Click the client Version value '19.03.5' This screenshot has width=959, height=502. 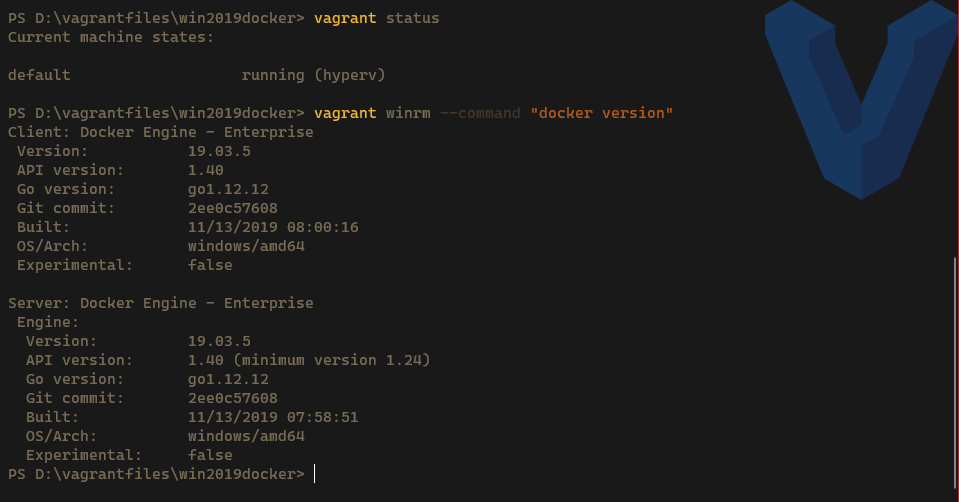[219, 151]
